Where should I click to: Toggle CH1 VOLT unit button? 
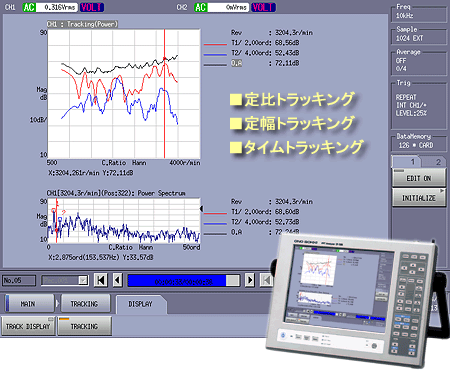92,7
